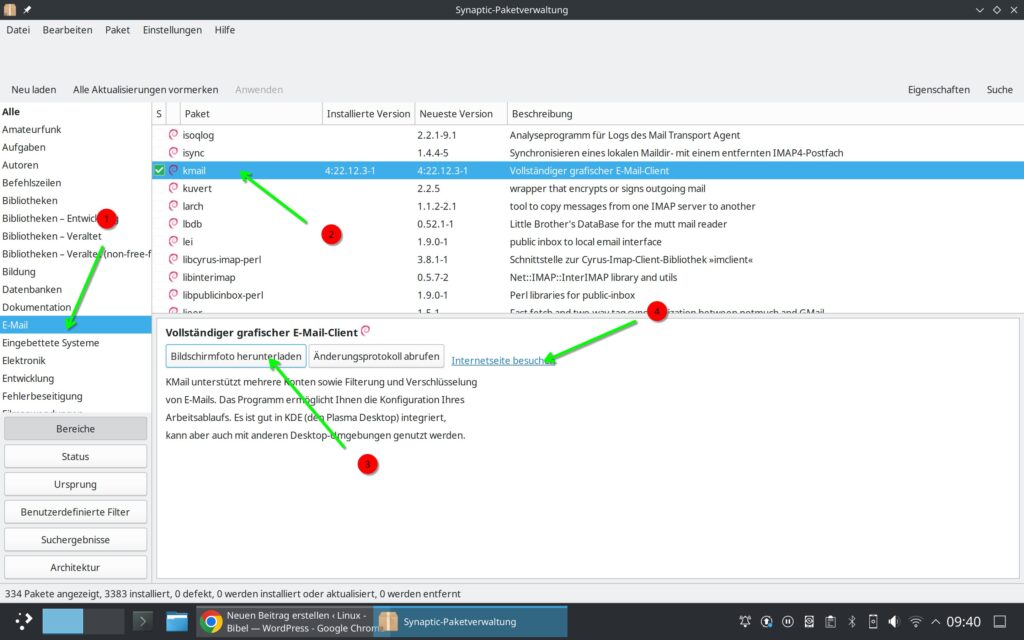The height and width of the screenshot is (640, 1024).
Task: Select the Architektur filter button
Action: [x=75, y=568]
